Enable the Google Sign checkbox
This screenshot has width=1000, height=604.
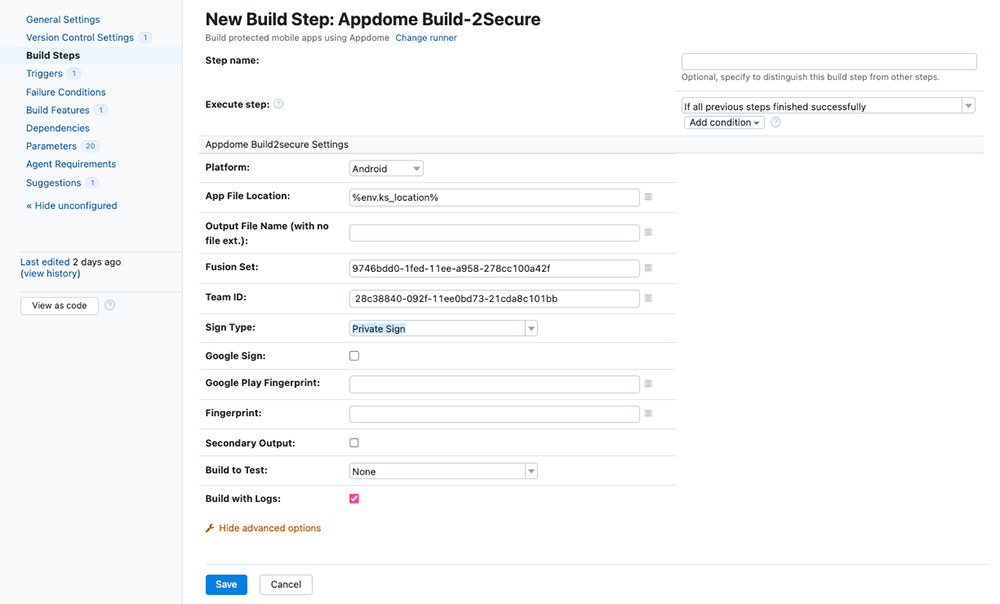pos(354,356)
